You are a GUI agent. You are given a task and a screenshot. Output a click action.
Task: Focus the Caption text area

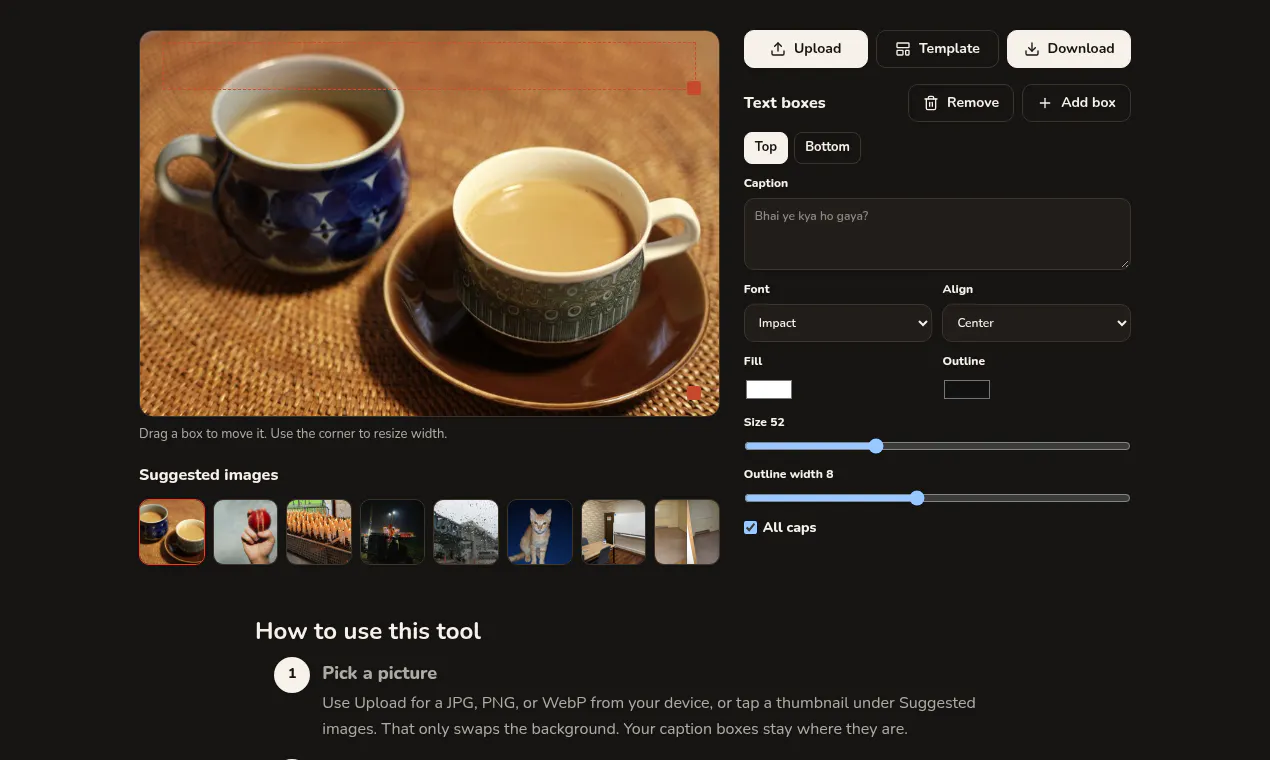(x=937, y=234)
